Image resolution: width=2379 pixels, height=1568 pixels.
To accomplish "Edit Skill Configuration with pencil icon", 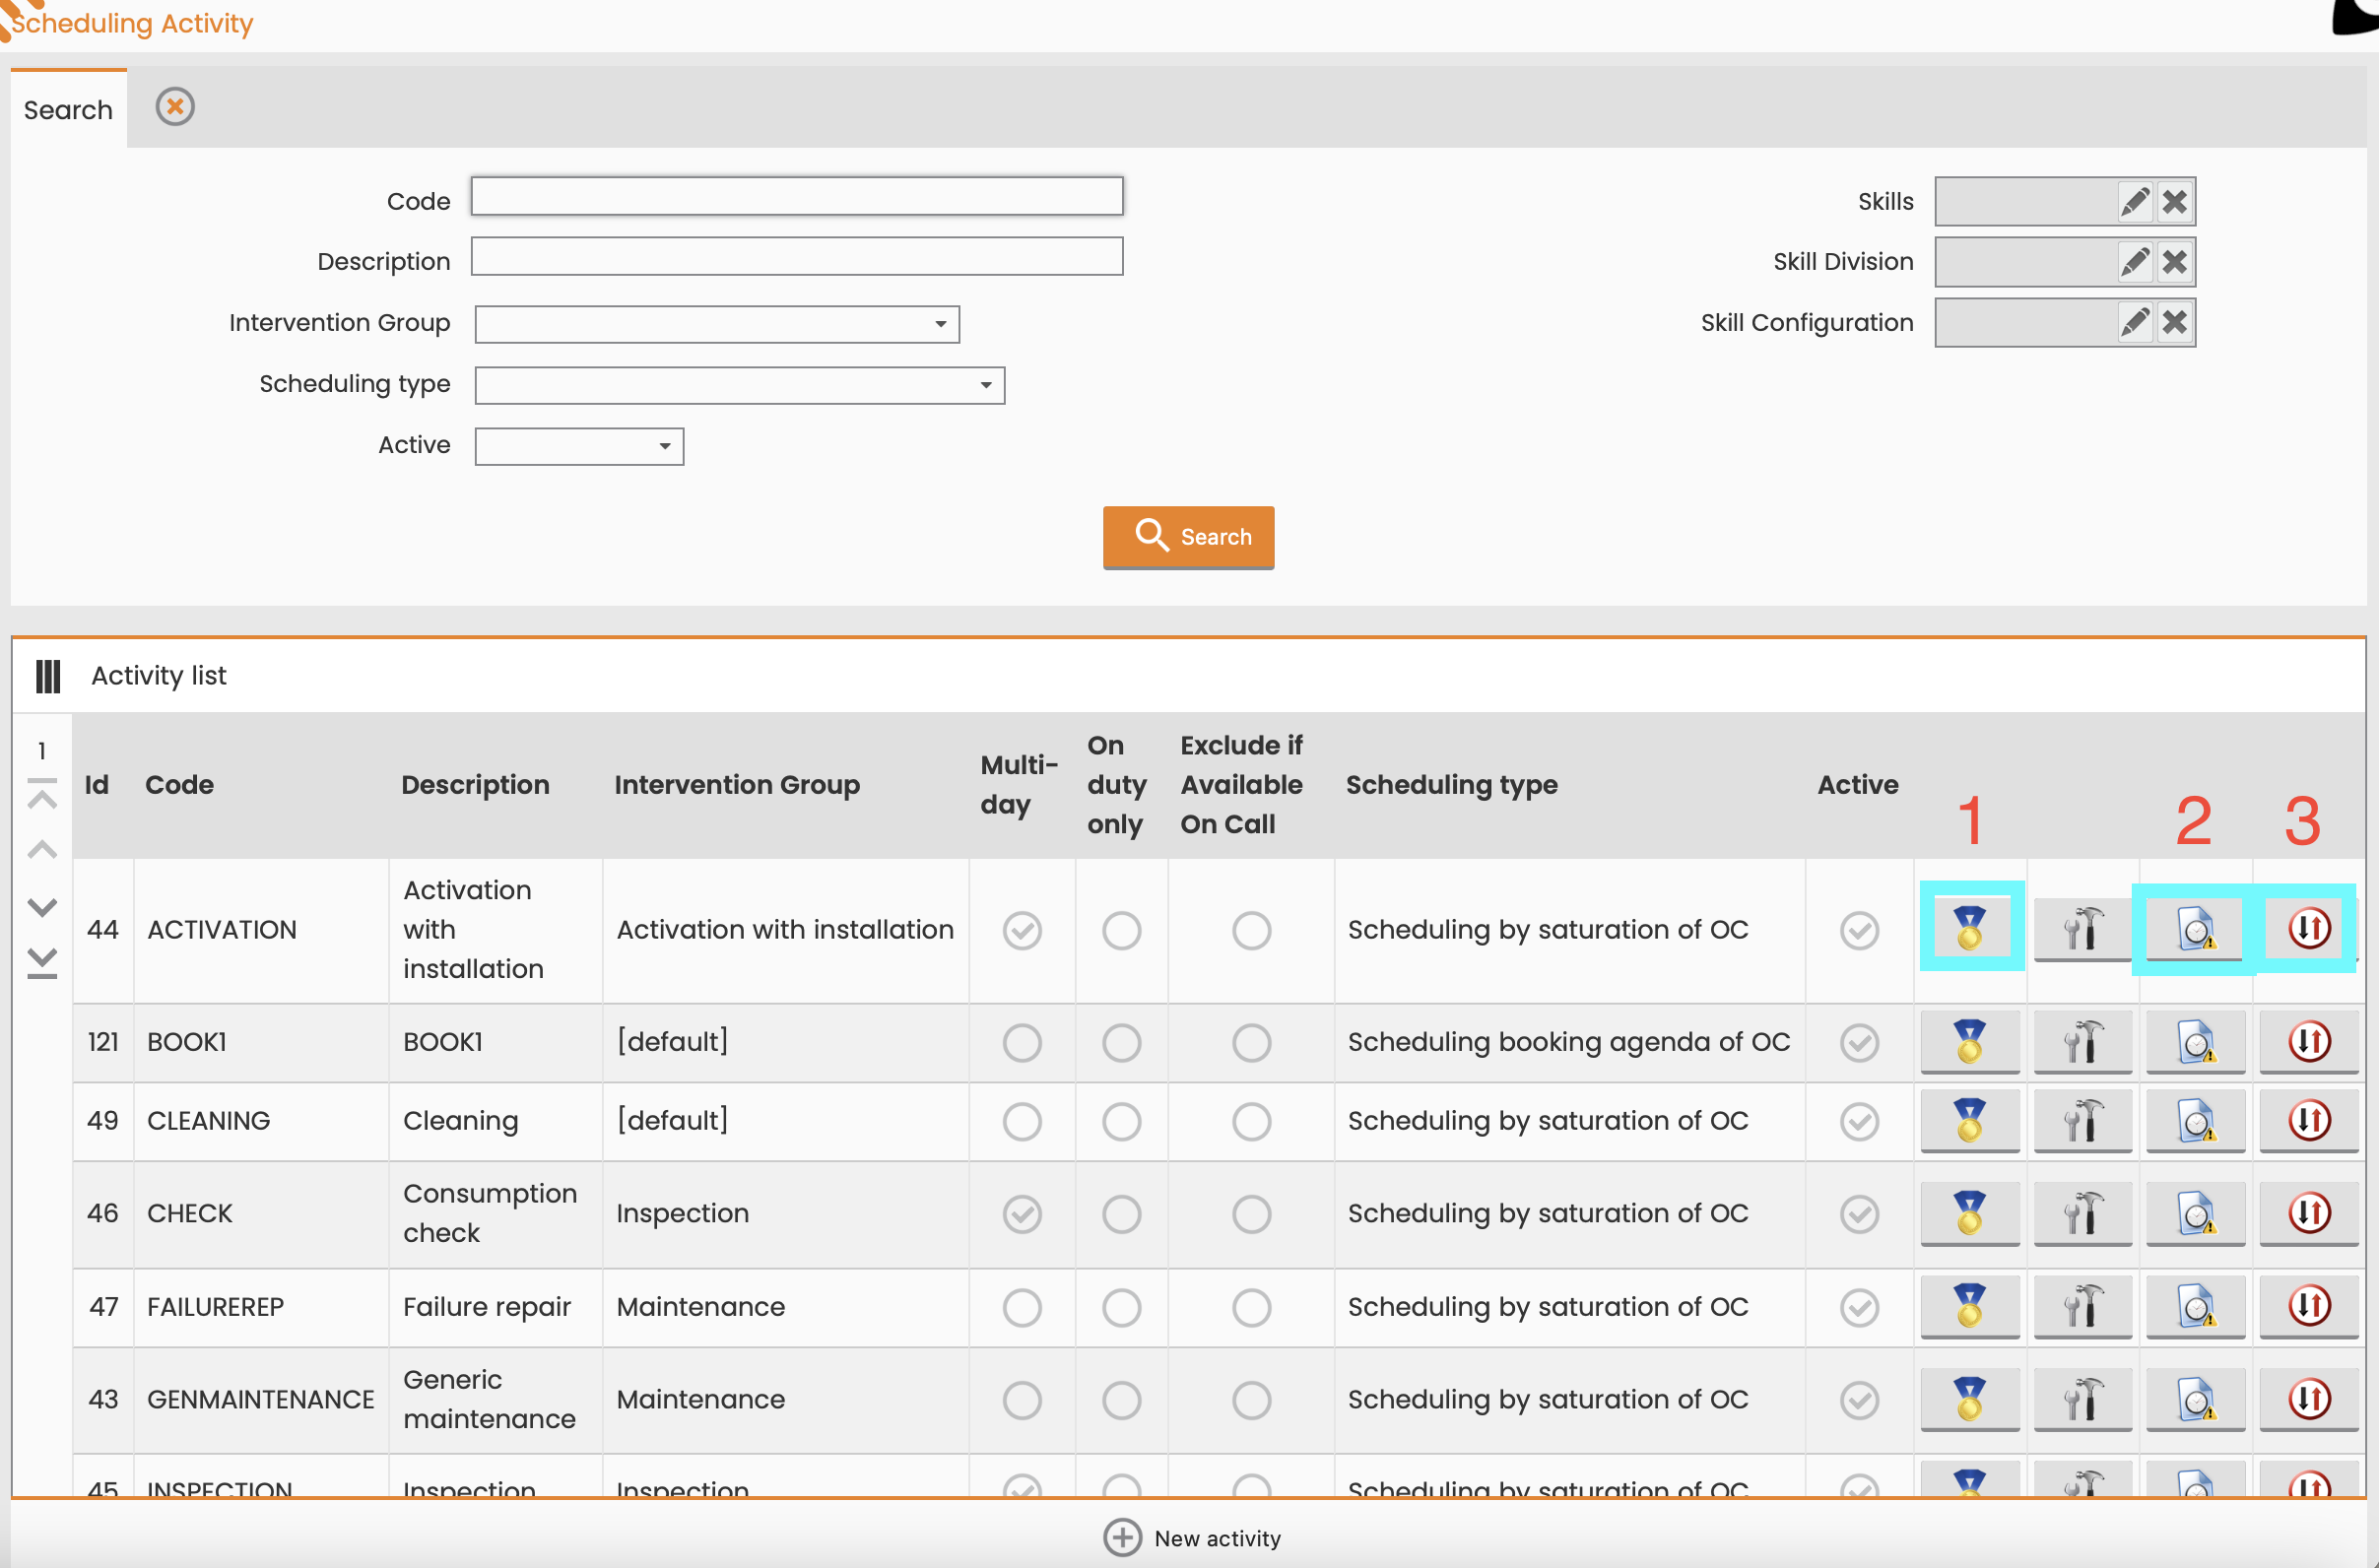I will [x=2135, y=322].
